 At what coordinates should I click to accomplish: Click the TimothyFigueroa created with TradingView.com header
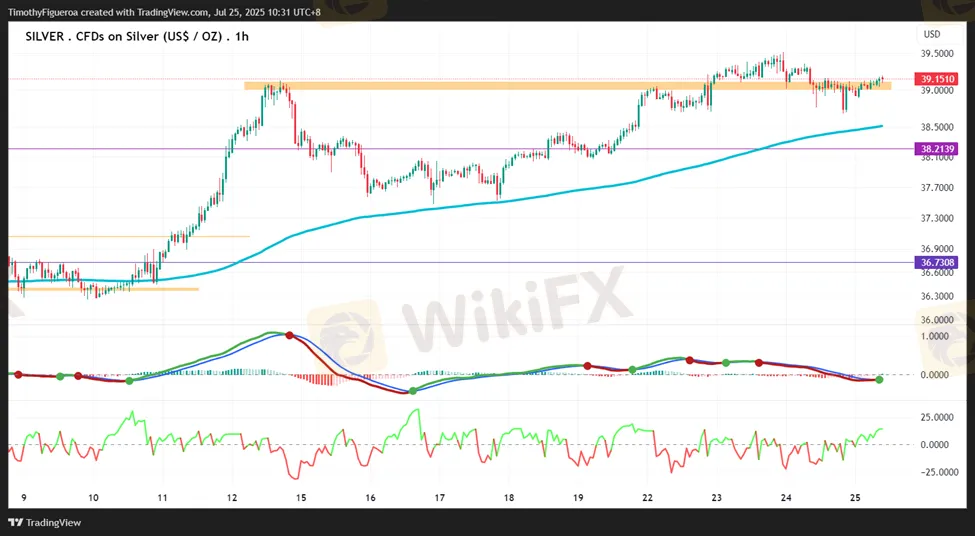pyautogui.click(x=165, y=12)
